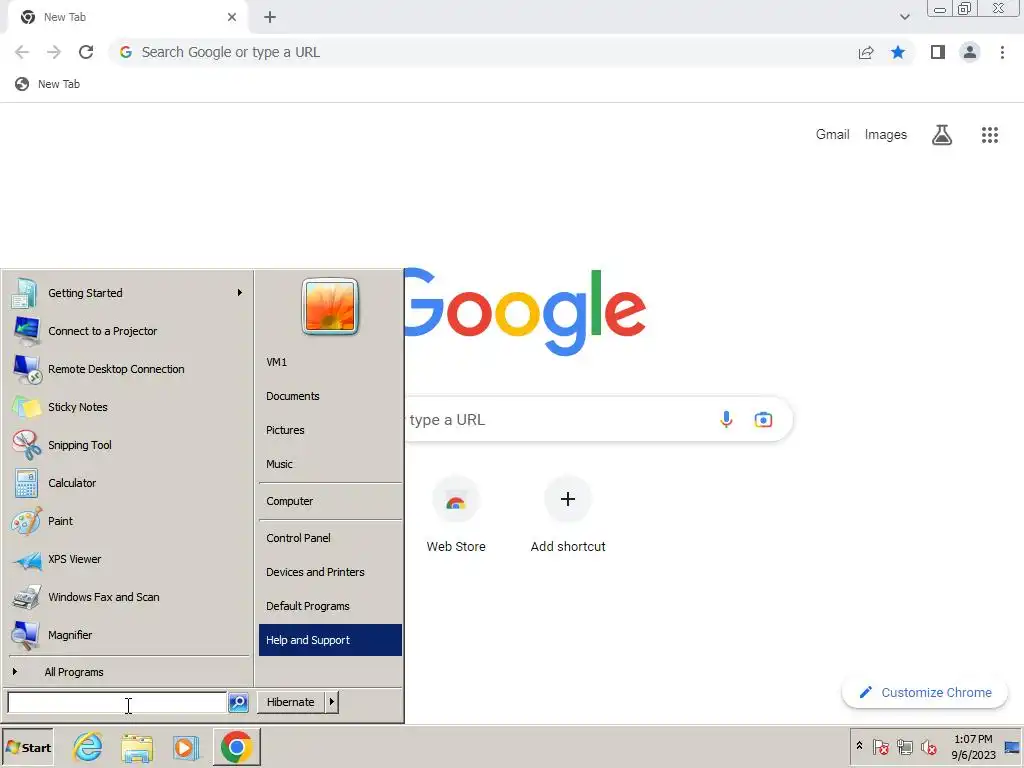The image size is (1024, 768).
Task: Expand All Programs list
Action: click(x=128, y=672)
